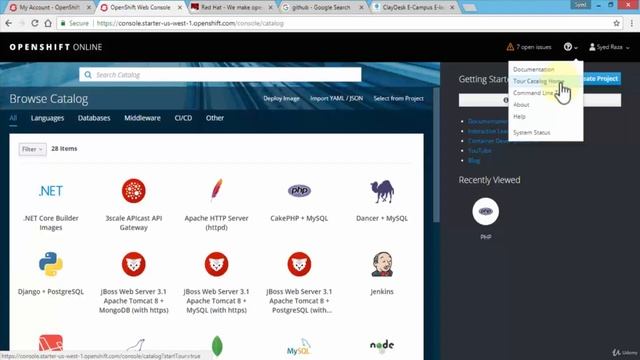Click Import YAML / JSON link
640x360 pixels.
pos(336,98)
